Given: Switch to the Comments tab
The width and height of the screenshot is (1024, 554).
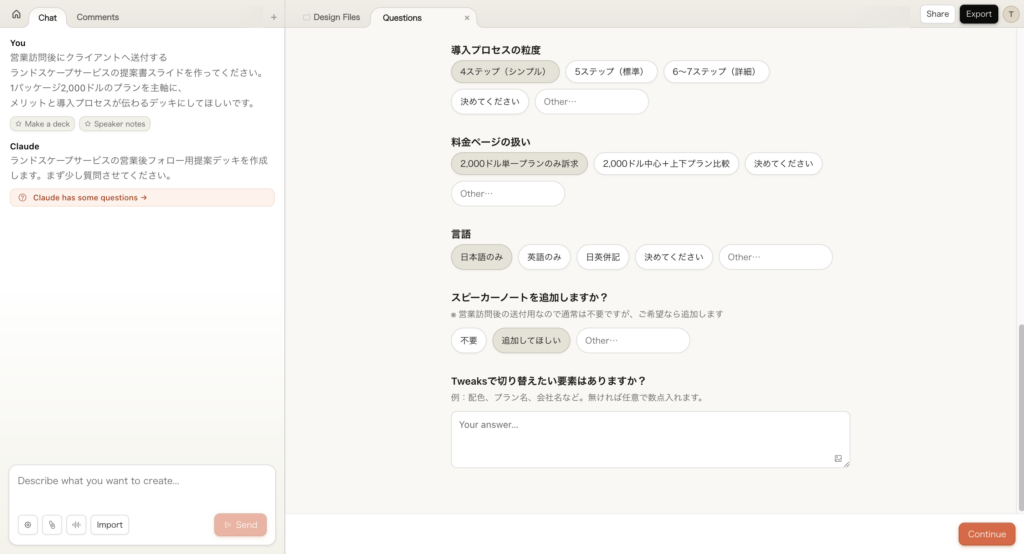Looking at the screenshot, I should [x=97, y=17].
